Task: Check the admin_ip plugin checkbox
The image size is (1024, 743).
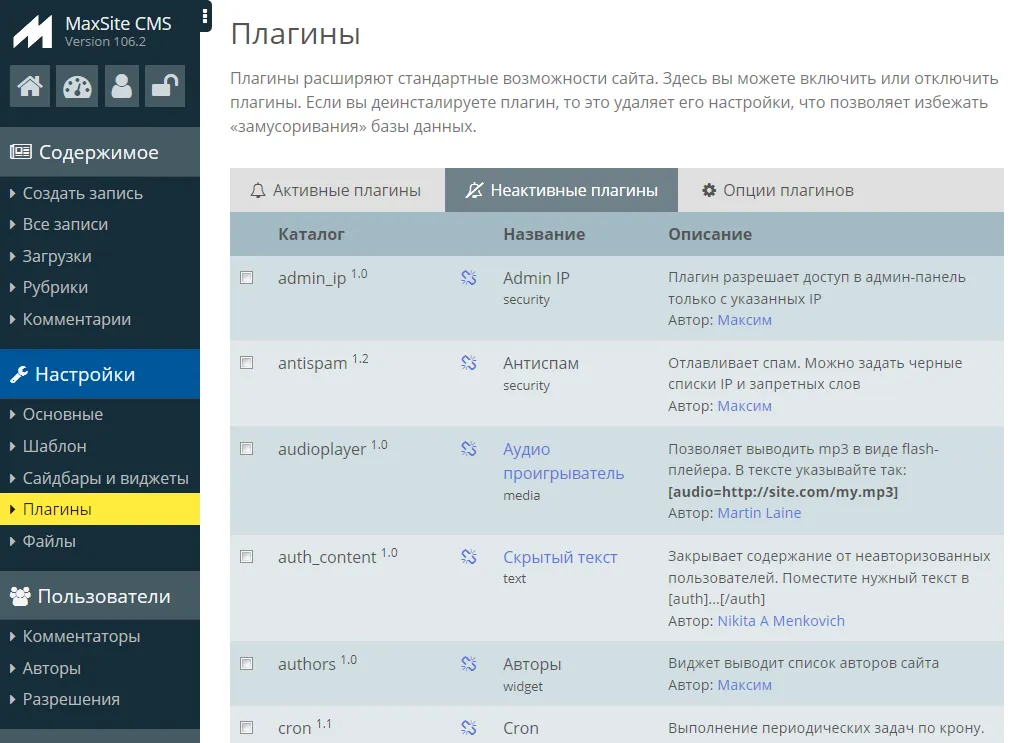Action: [x=247, y=278]
